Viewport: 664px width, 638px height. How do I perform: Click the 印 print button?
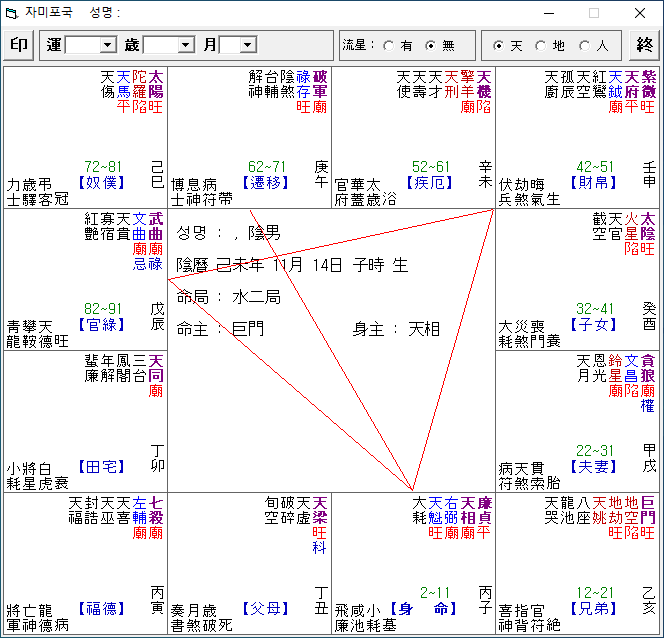click(19, 45)
